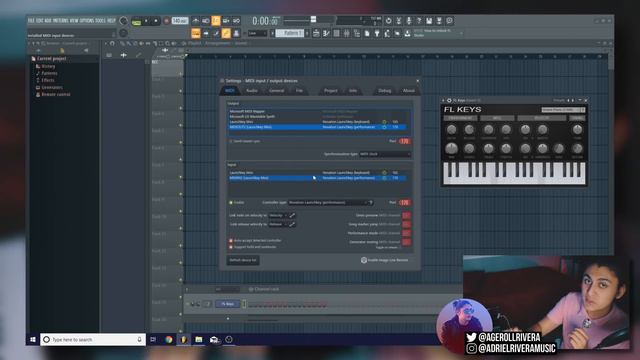Click the first knob in FL Keys top row

coord(451,130)
